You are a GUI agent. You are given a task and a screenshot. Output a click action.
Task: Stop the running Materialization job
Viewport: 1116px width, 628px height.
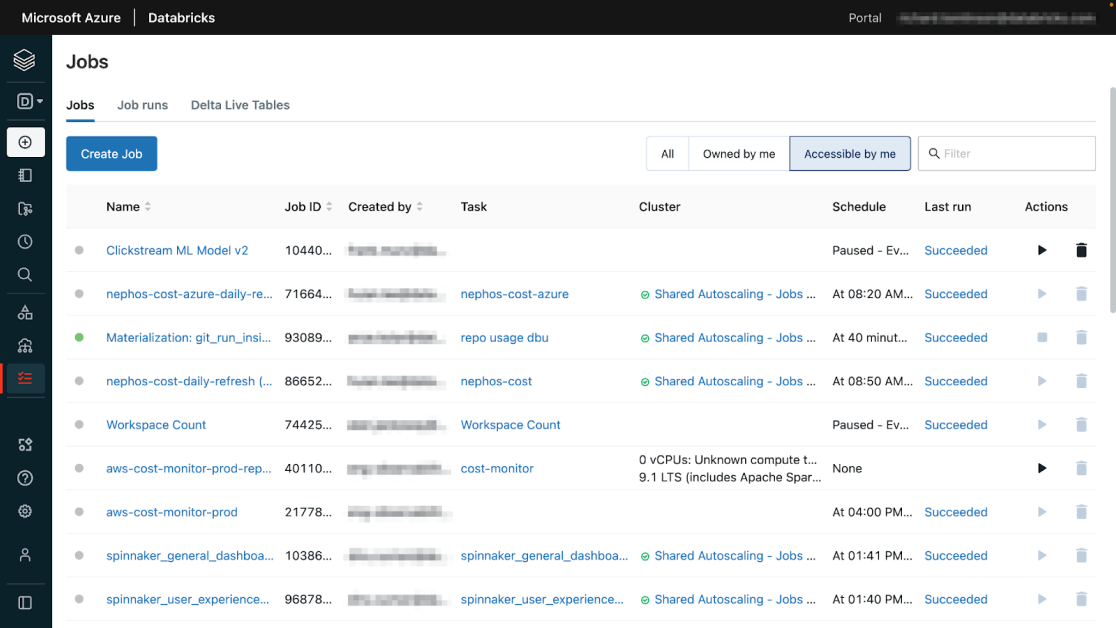click(x=1042, y=338)
